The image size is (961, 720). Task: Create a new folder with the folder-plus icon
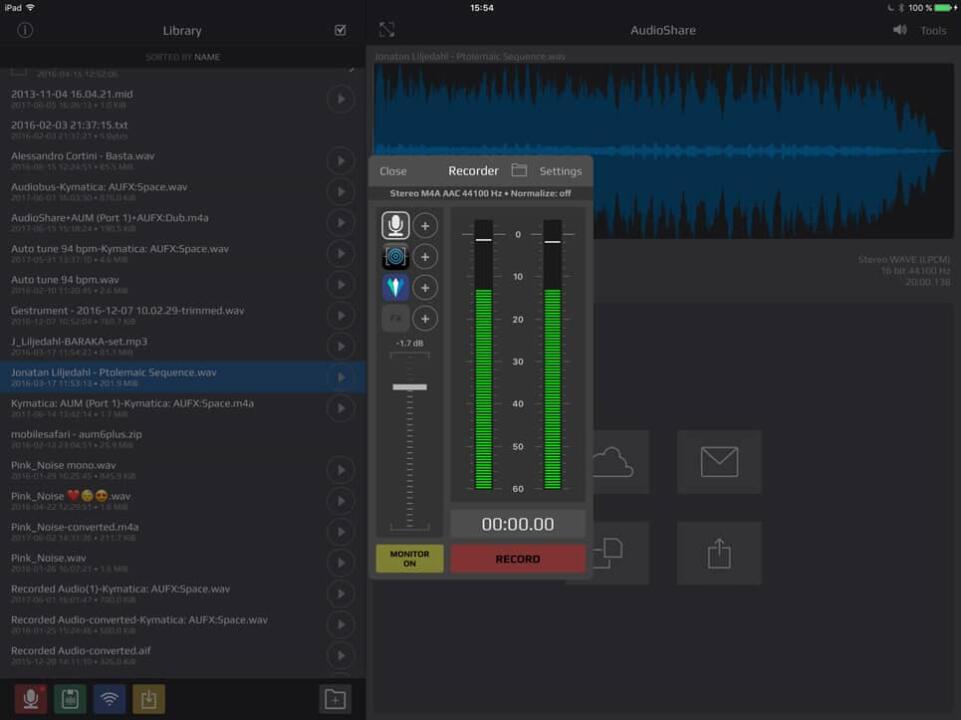334,699
